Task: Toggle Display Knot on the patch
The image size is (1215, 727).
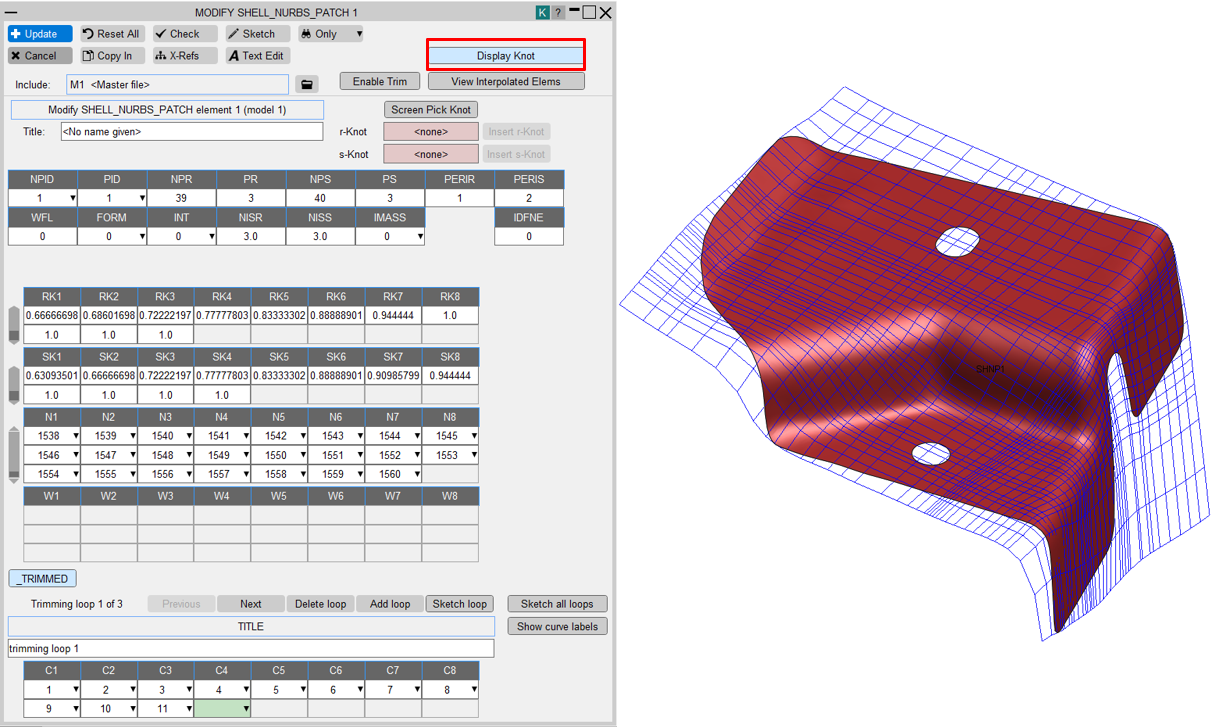Action: point(506,56)
